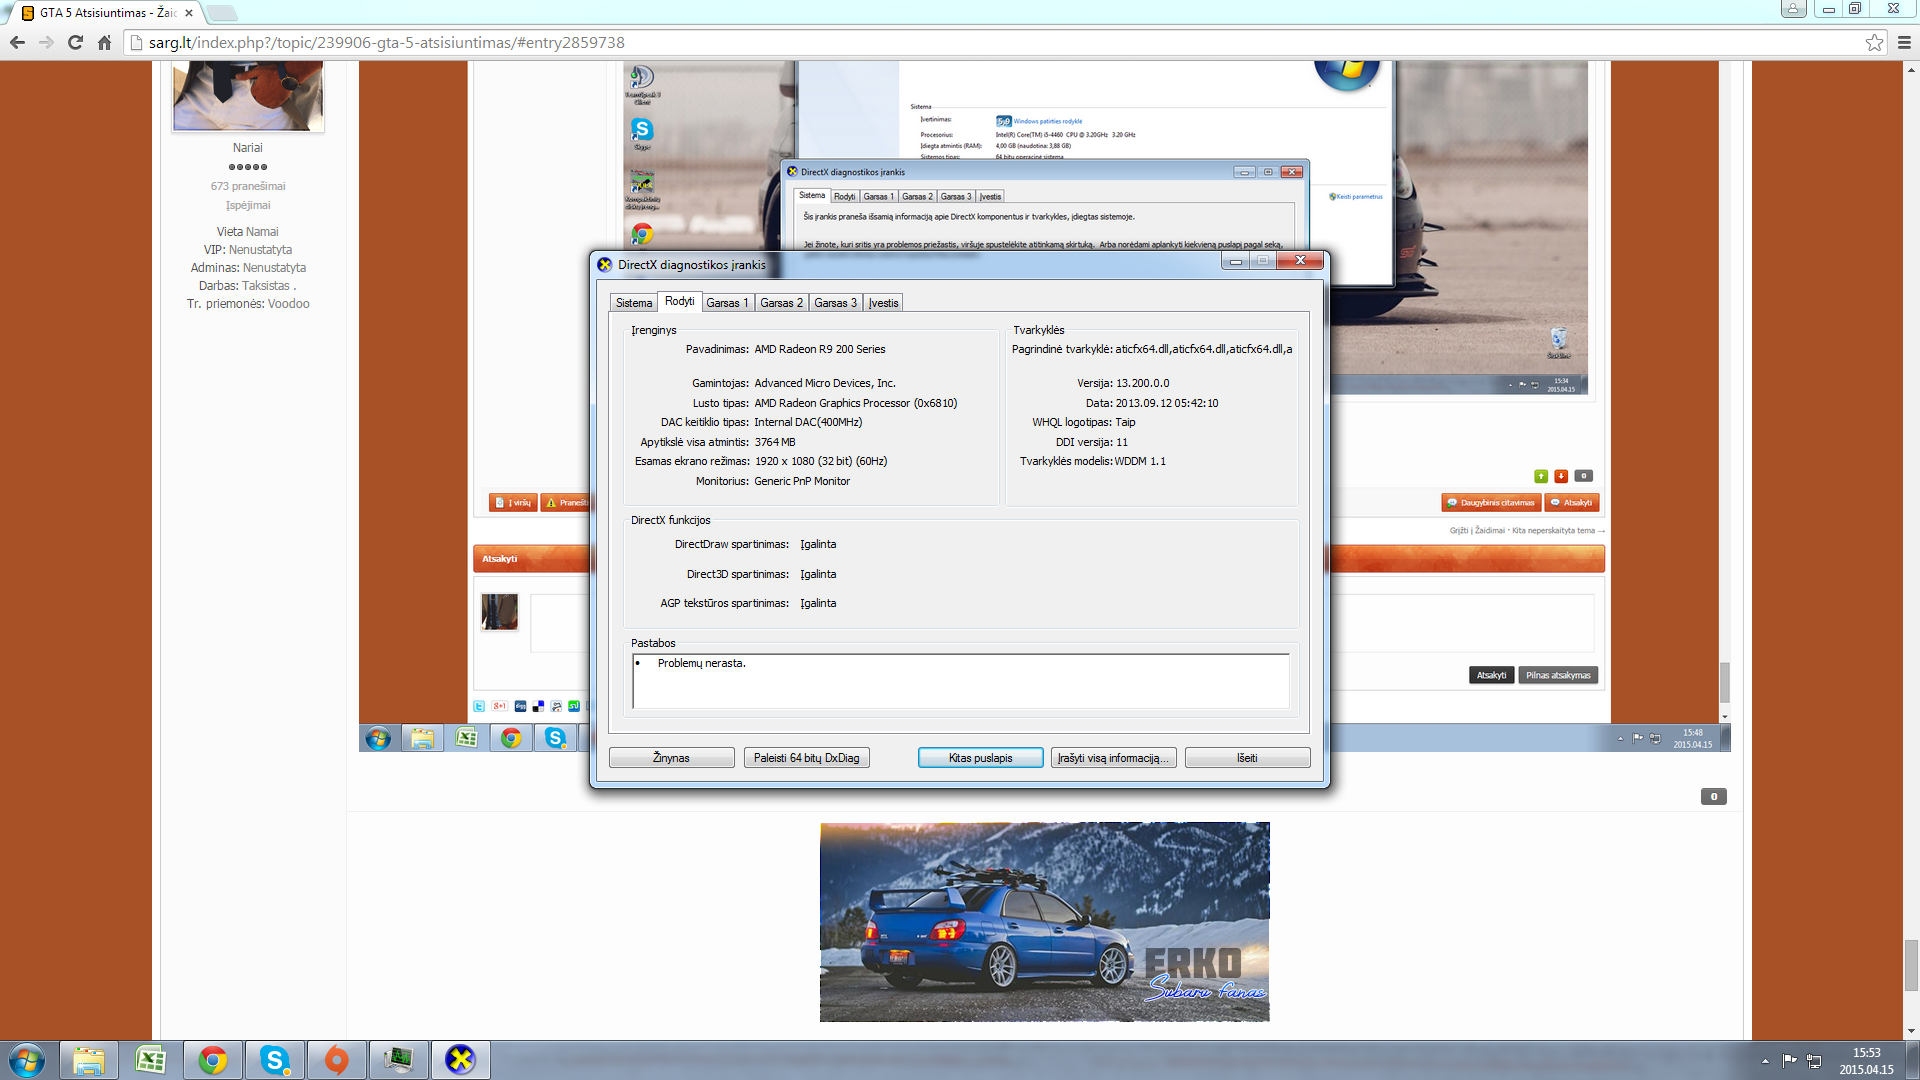The width and height of the screenshot is (1920, 1080).
Task: Click Įrašyti visą informaciją button
Action: point(1113,758)
